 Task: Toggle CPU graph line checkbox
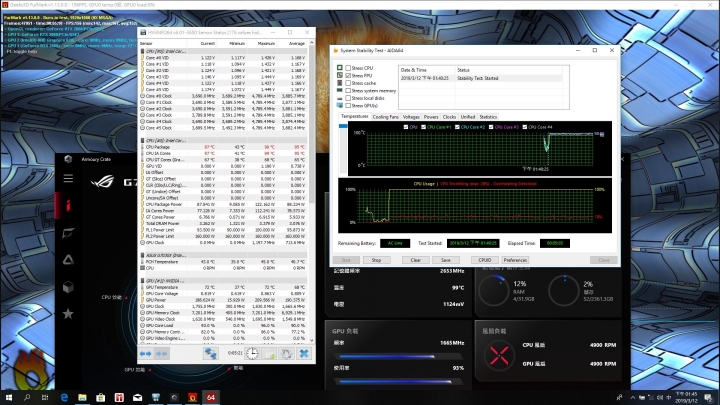coord(405,127)
